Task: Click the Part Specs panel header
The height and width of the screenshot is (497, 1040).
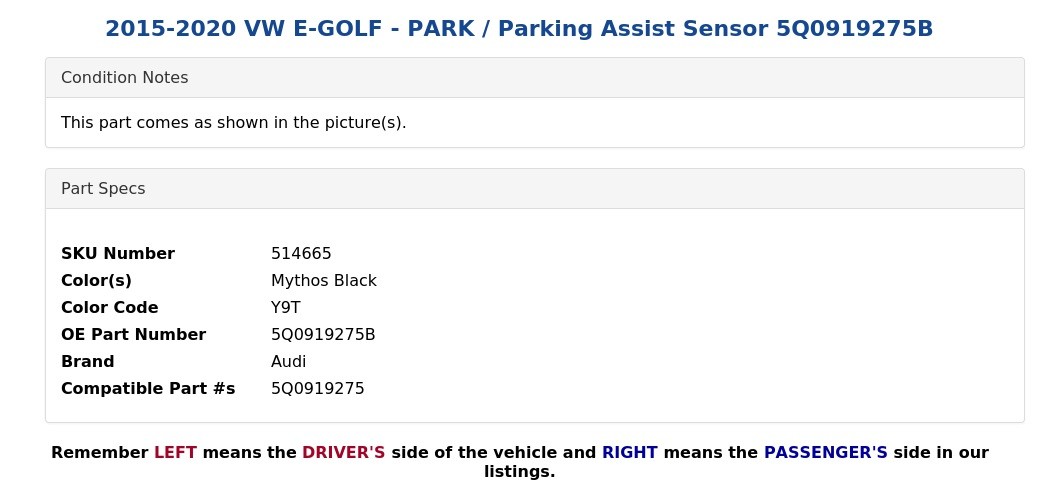Action: point(535,188)
